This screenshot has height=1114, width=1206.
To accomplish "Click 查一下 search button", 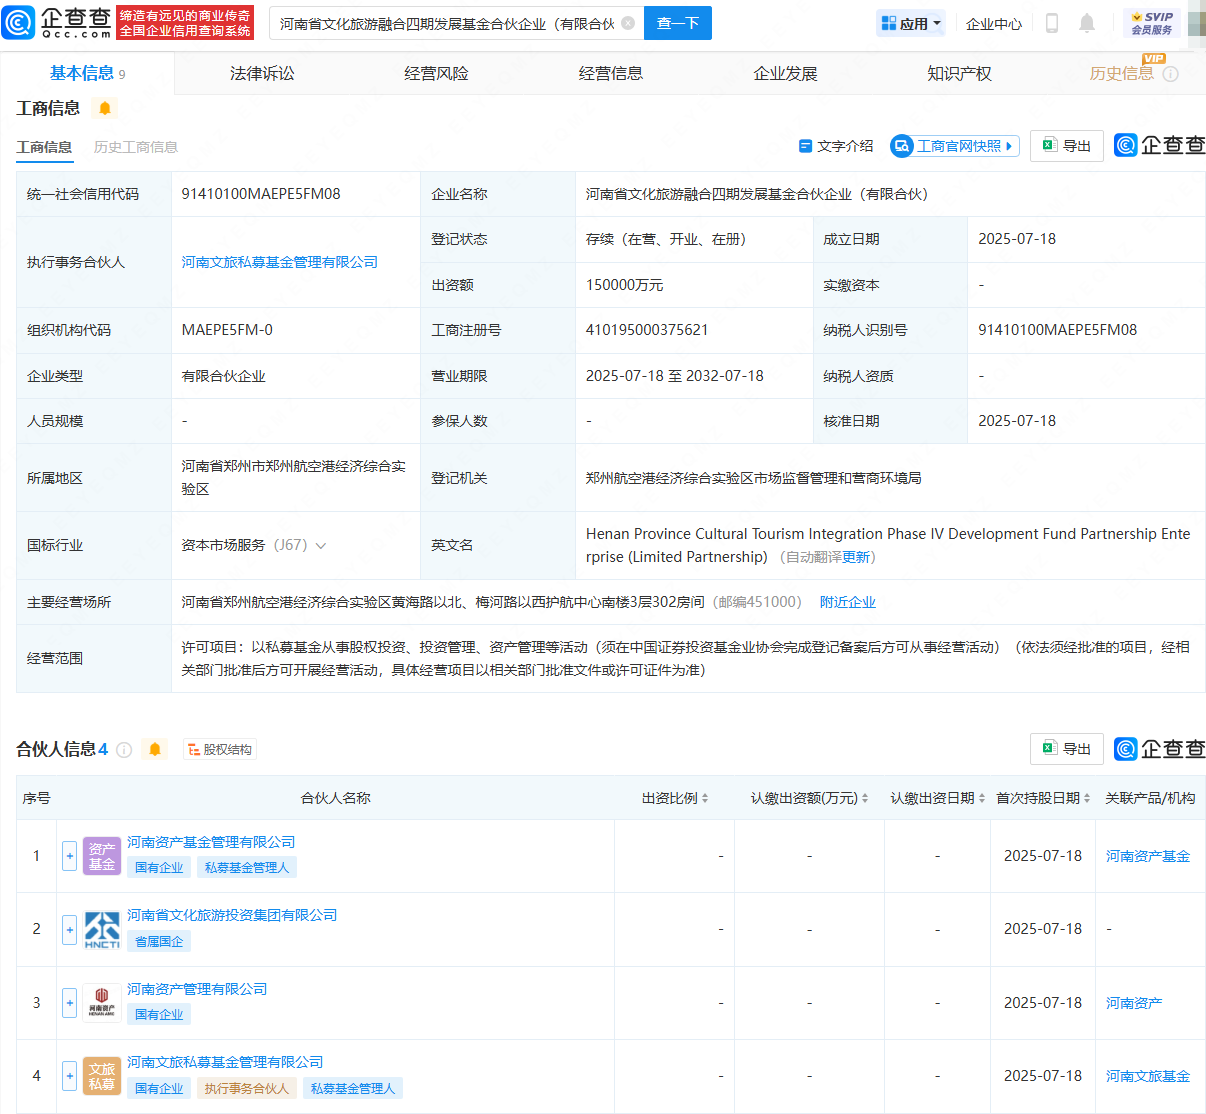I will (x=678, y=23).
